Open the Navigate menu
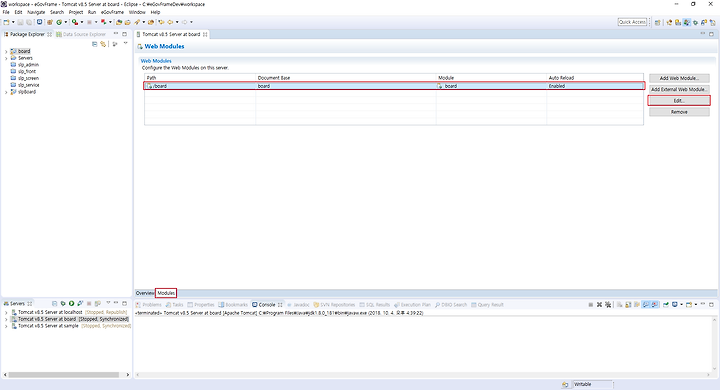The height and width of the screenshot is (390, 720). [36, 12]
